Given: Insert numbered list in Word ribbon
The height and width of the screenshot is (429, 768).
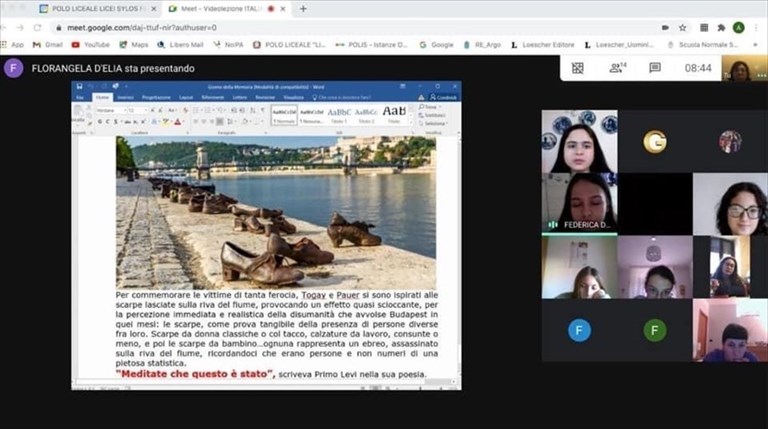Looking at the screenshot, I should 207,110.
